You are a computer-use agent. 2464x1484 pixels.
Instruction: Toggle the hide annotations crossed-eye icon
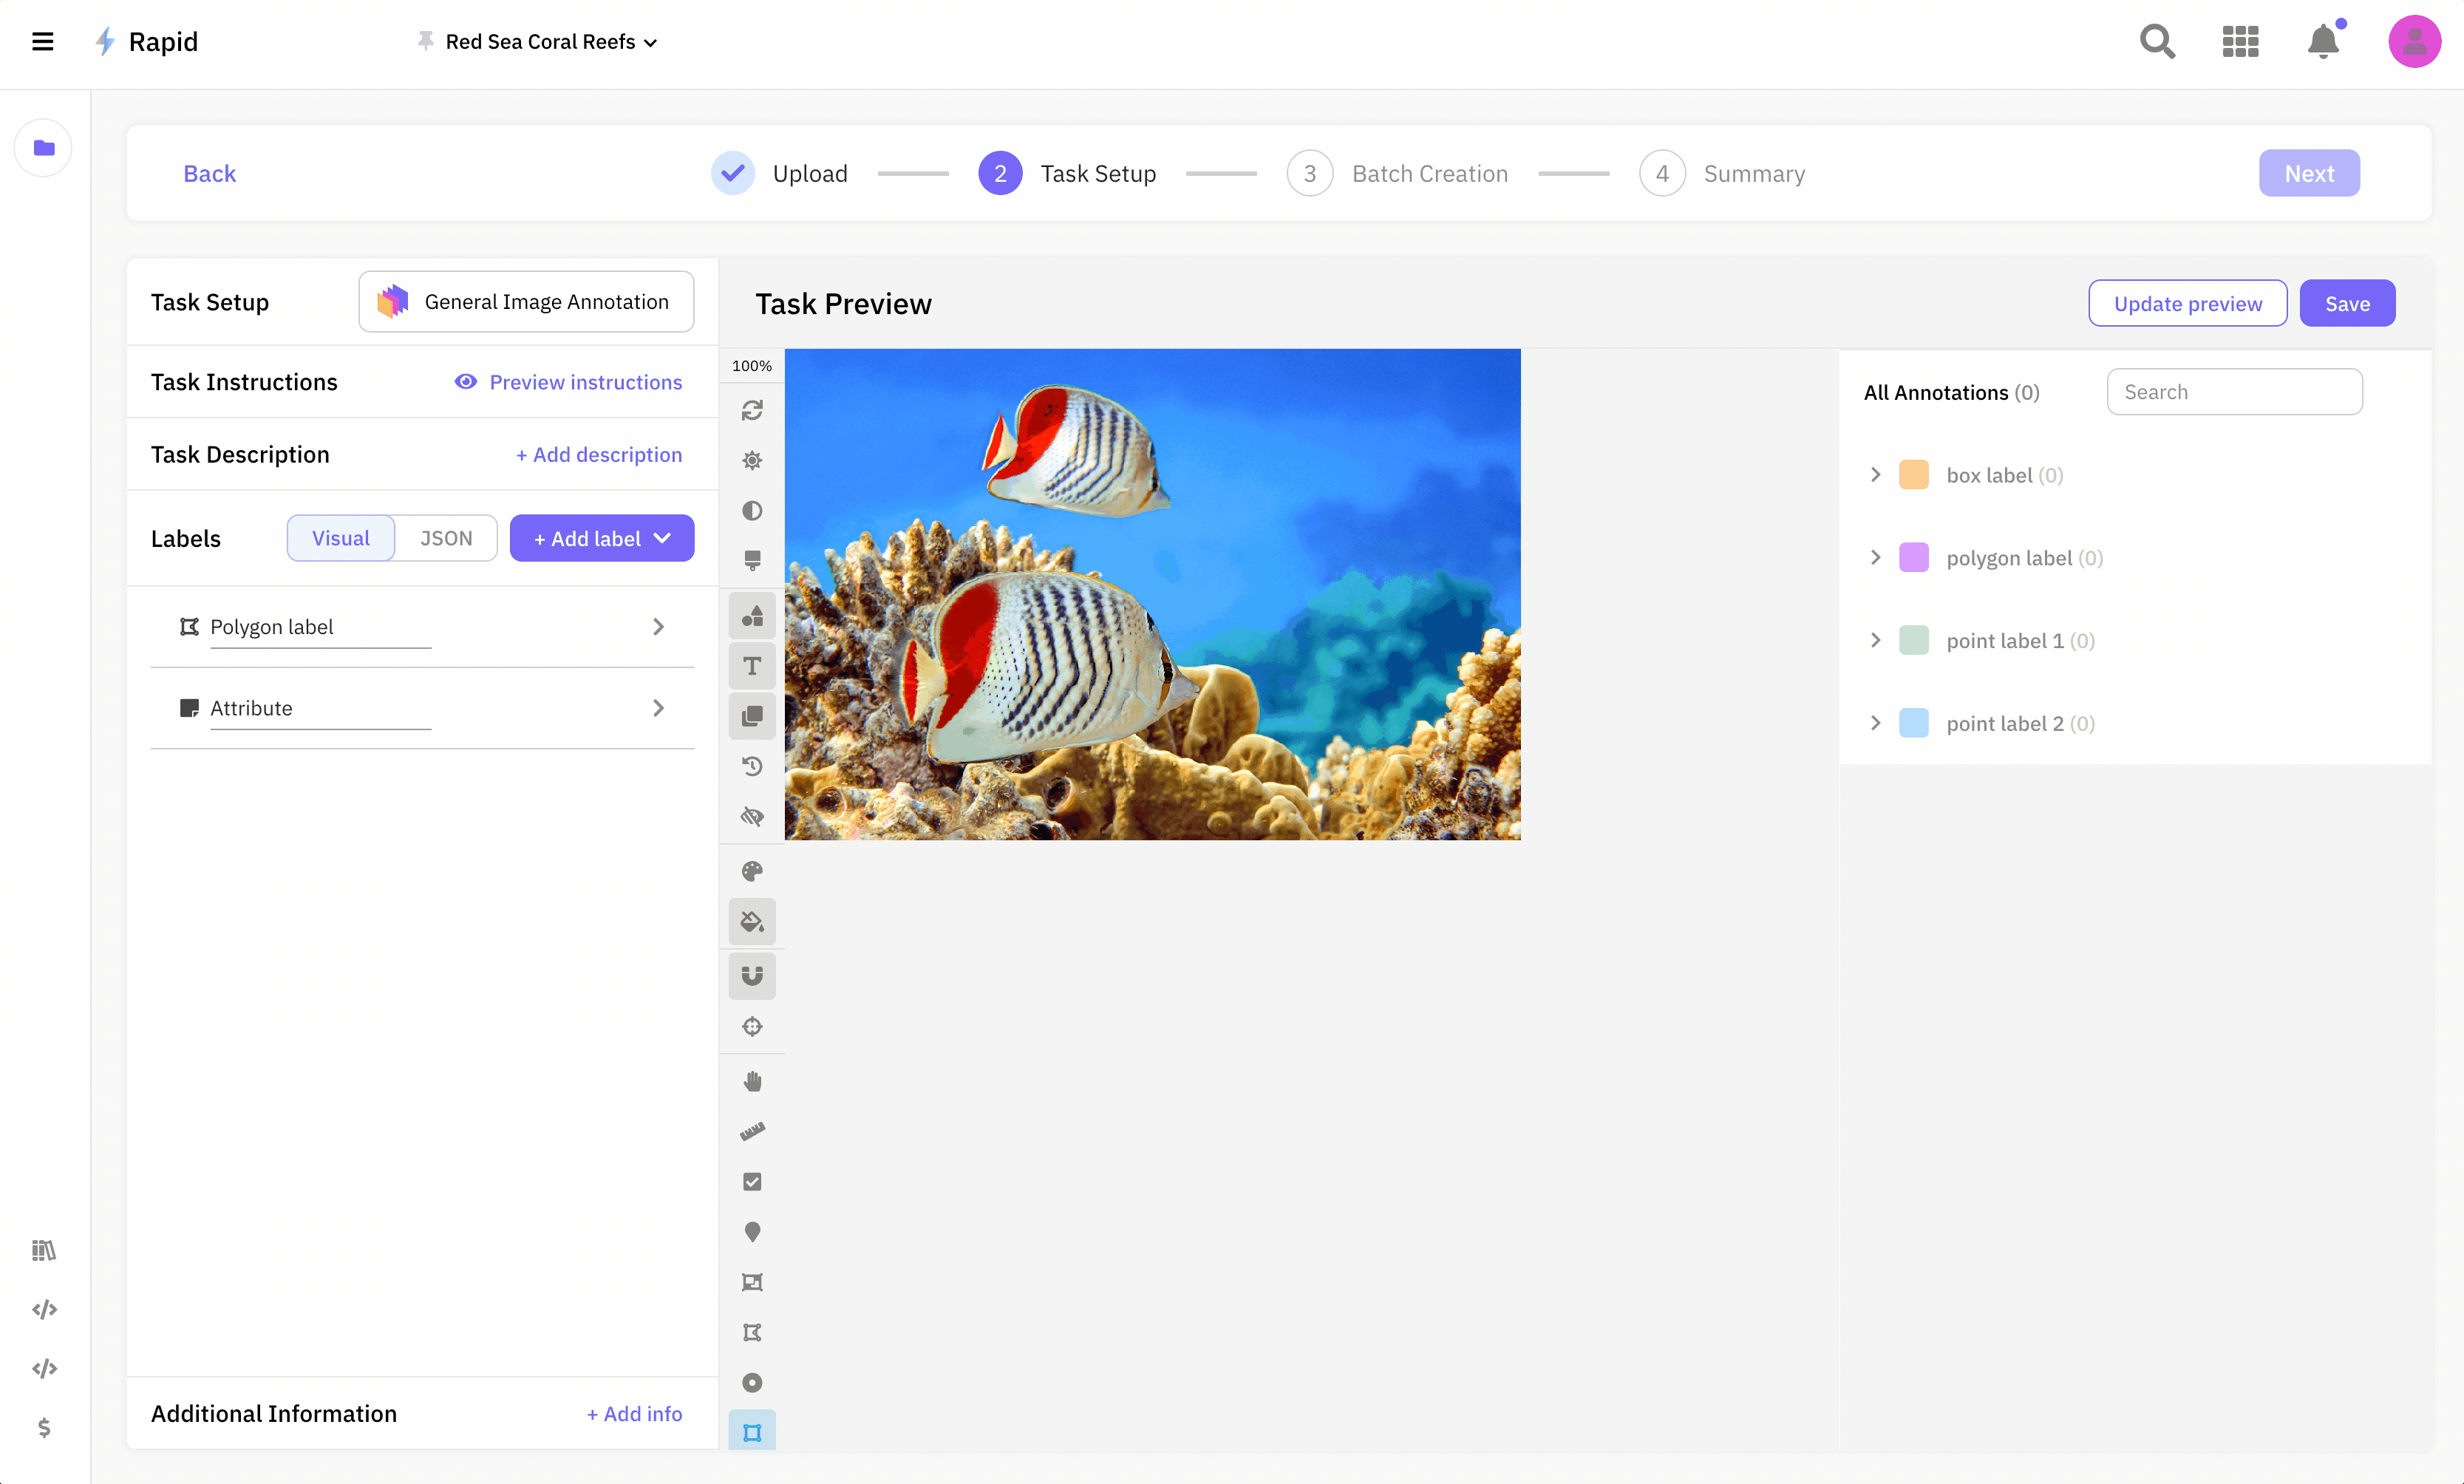pyautogui.click(x=752, y=817)
